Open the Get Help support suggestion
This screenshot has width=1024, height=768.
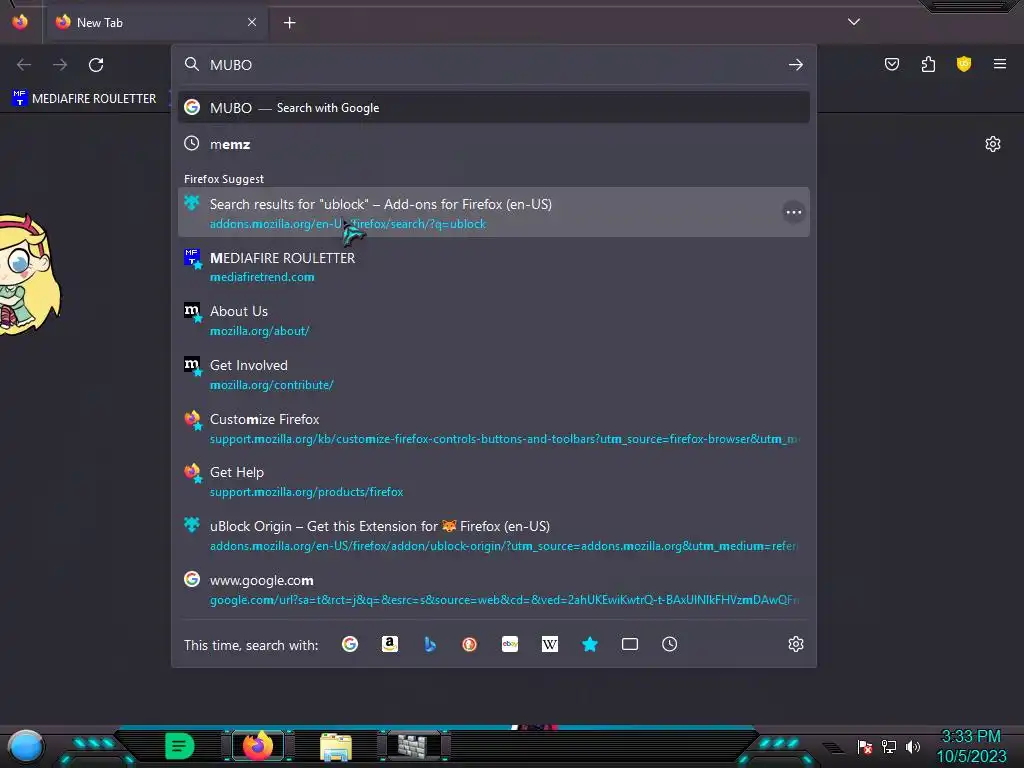tap(494, 481)
